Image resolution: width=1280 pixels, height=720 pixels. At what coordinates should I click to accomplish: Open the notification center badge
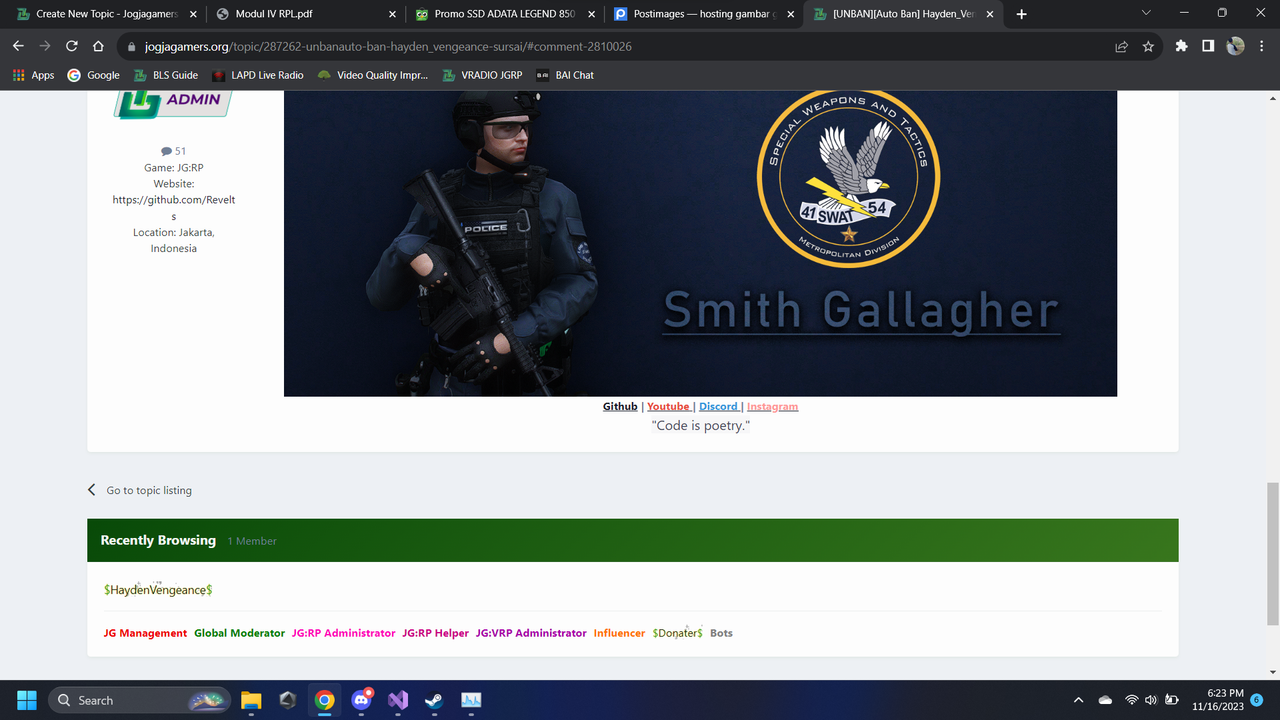pos(1257,700)
